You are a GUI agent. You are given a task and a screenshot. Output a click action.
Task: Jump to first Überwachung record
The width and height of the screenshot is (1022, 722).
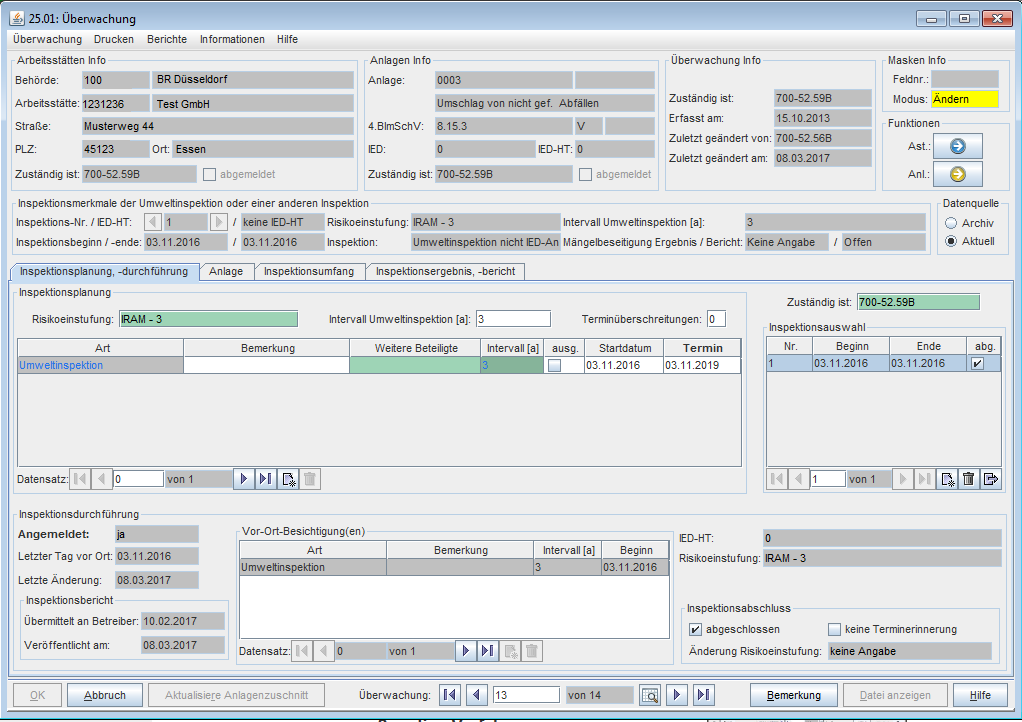(450, 695)
